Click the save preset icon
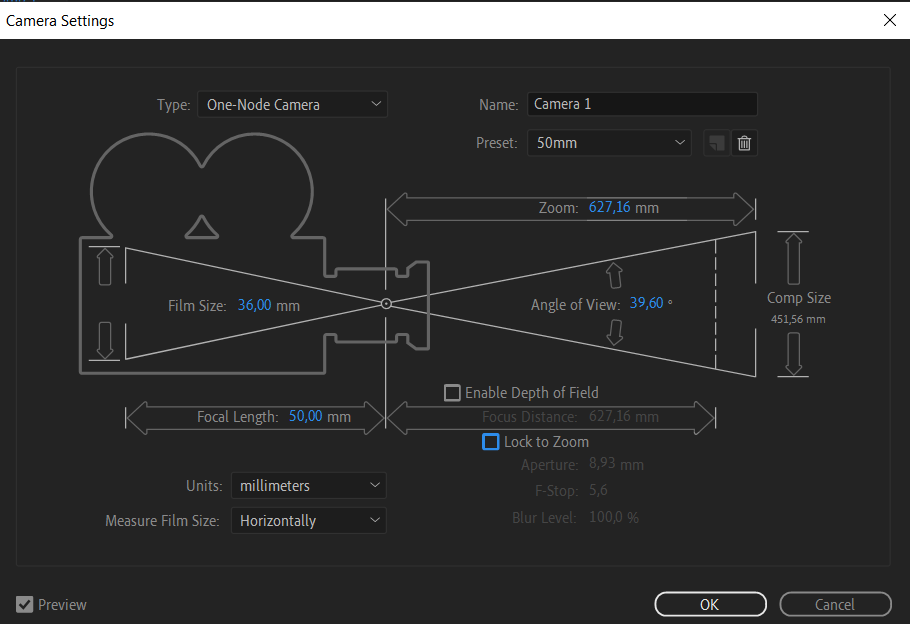 [x=716, y=143]
